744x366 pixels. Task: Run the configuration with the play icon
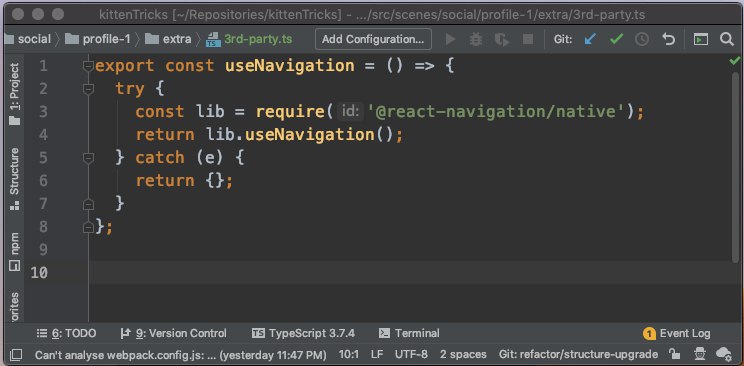click(450, 39)
